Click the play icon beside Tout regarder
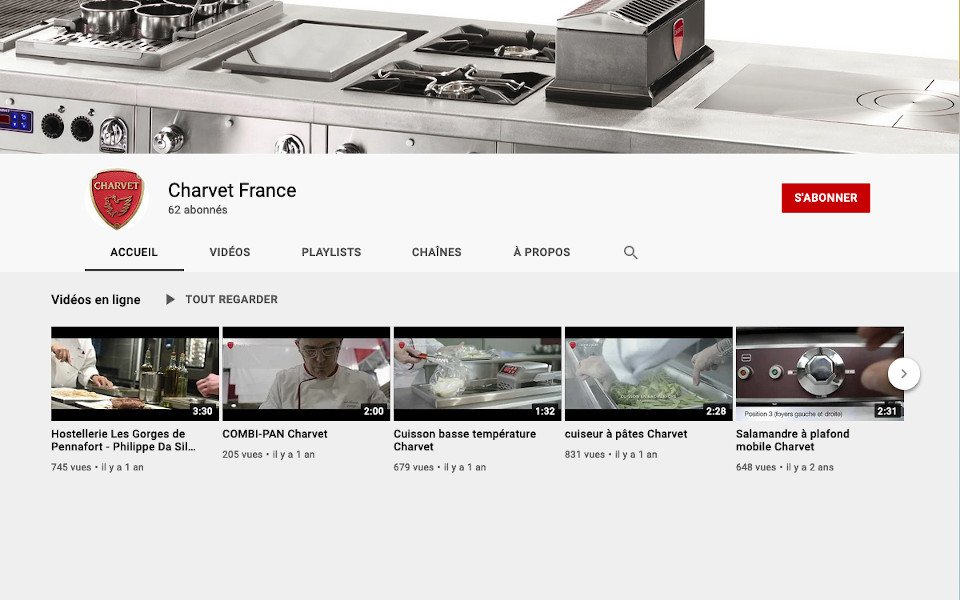The height and width of the screenshot is (600, 960). [x=170, y=299]
